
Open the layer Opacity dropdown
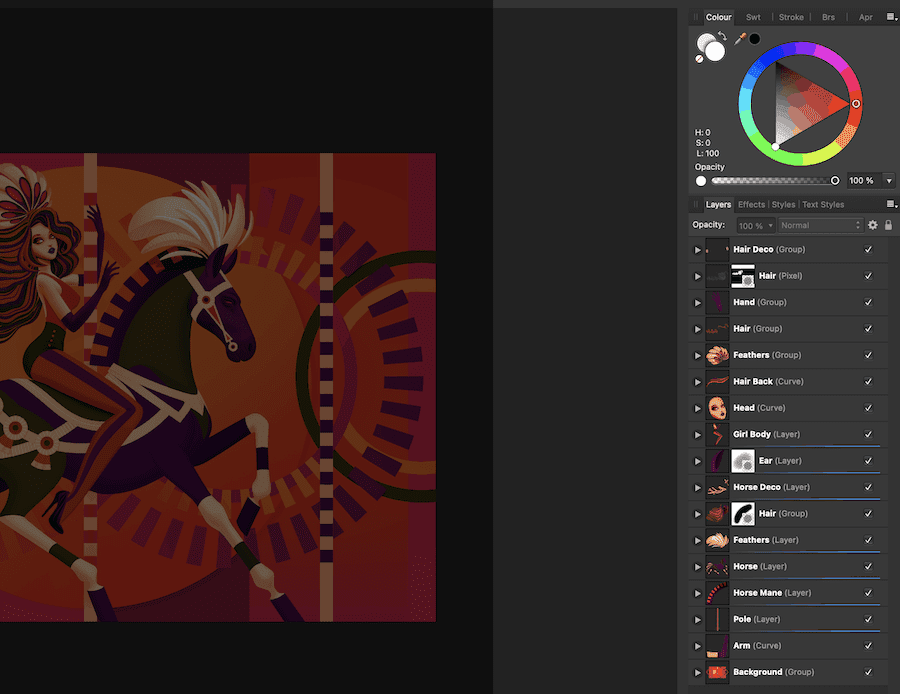(755, 225)
